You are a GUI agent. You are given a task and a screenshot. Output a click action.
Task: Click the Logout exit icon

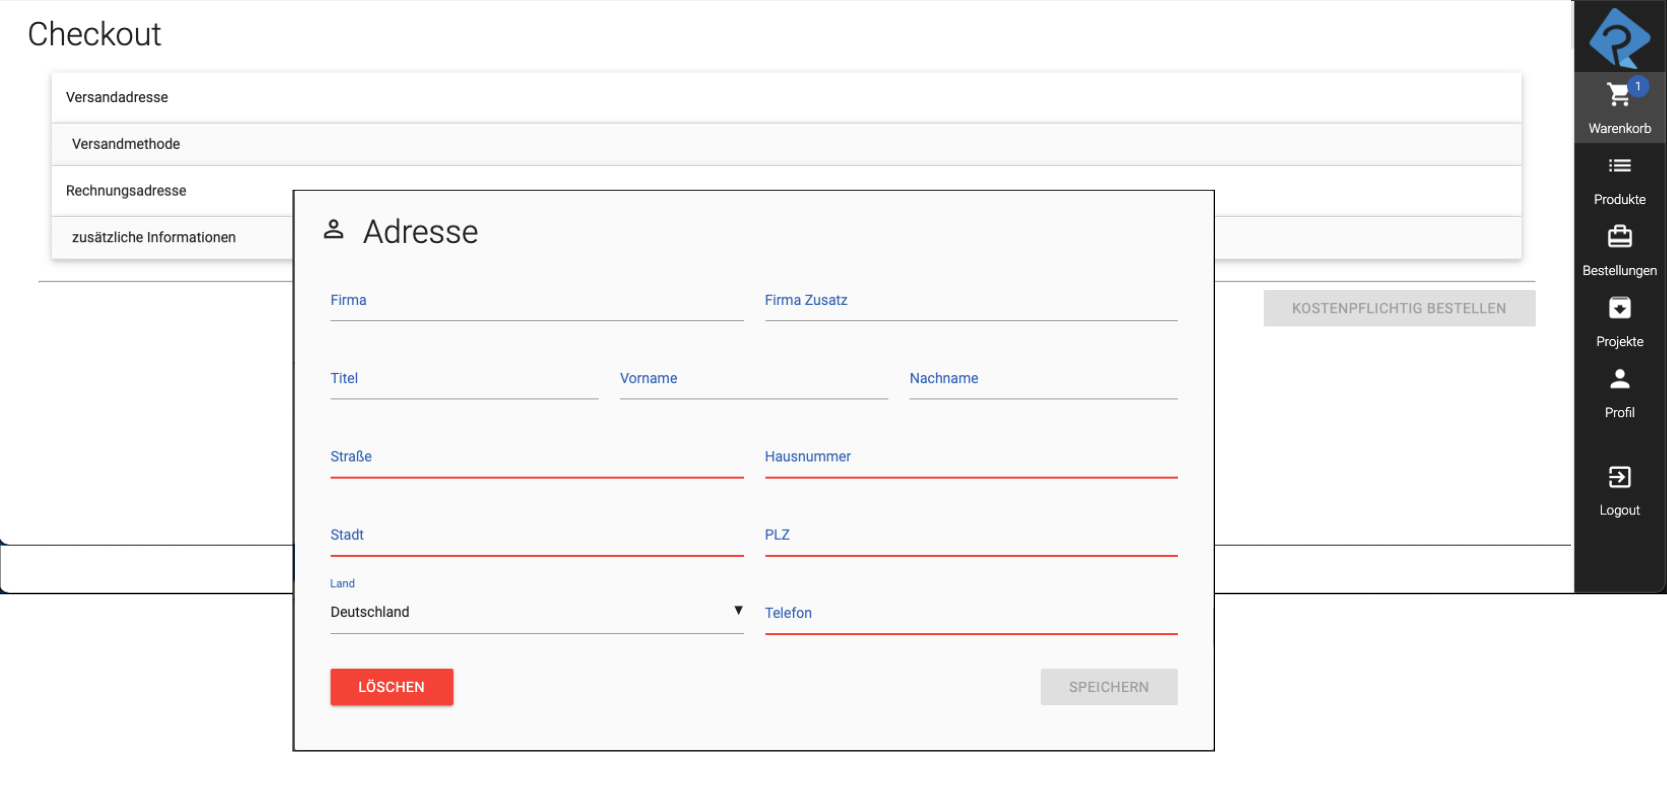1619,477
